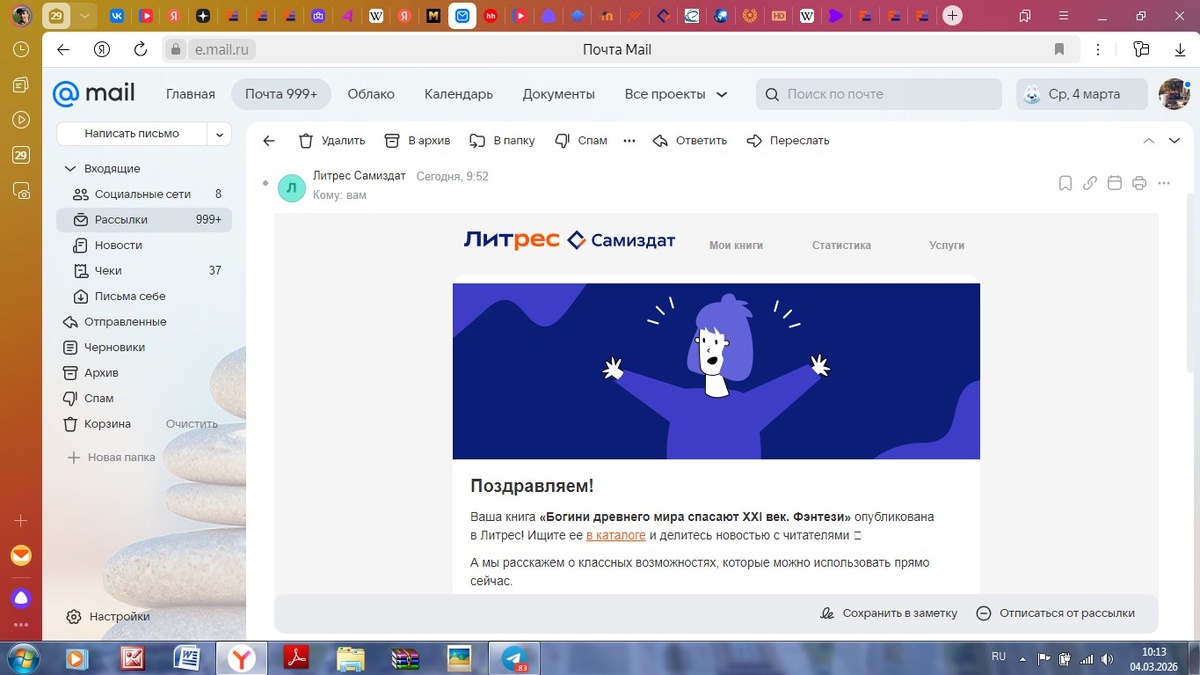Image resolution: width=1200 pixels, height=675 pixels.
Task: Click the browser back arrow
Action: (63, 49)
